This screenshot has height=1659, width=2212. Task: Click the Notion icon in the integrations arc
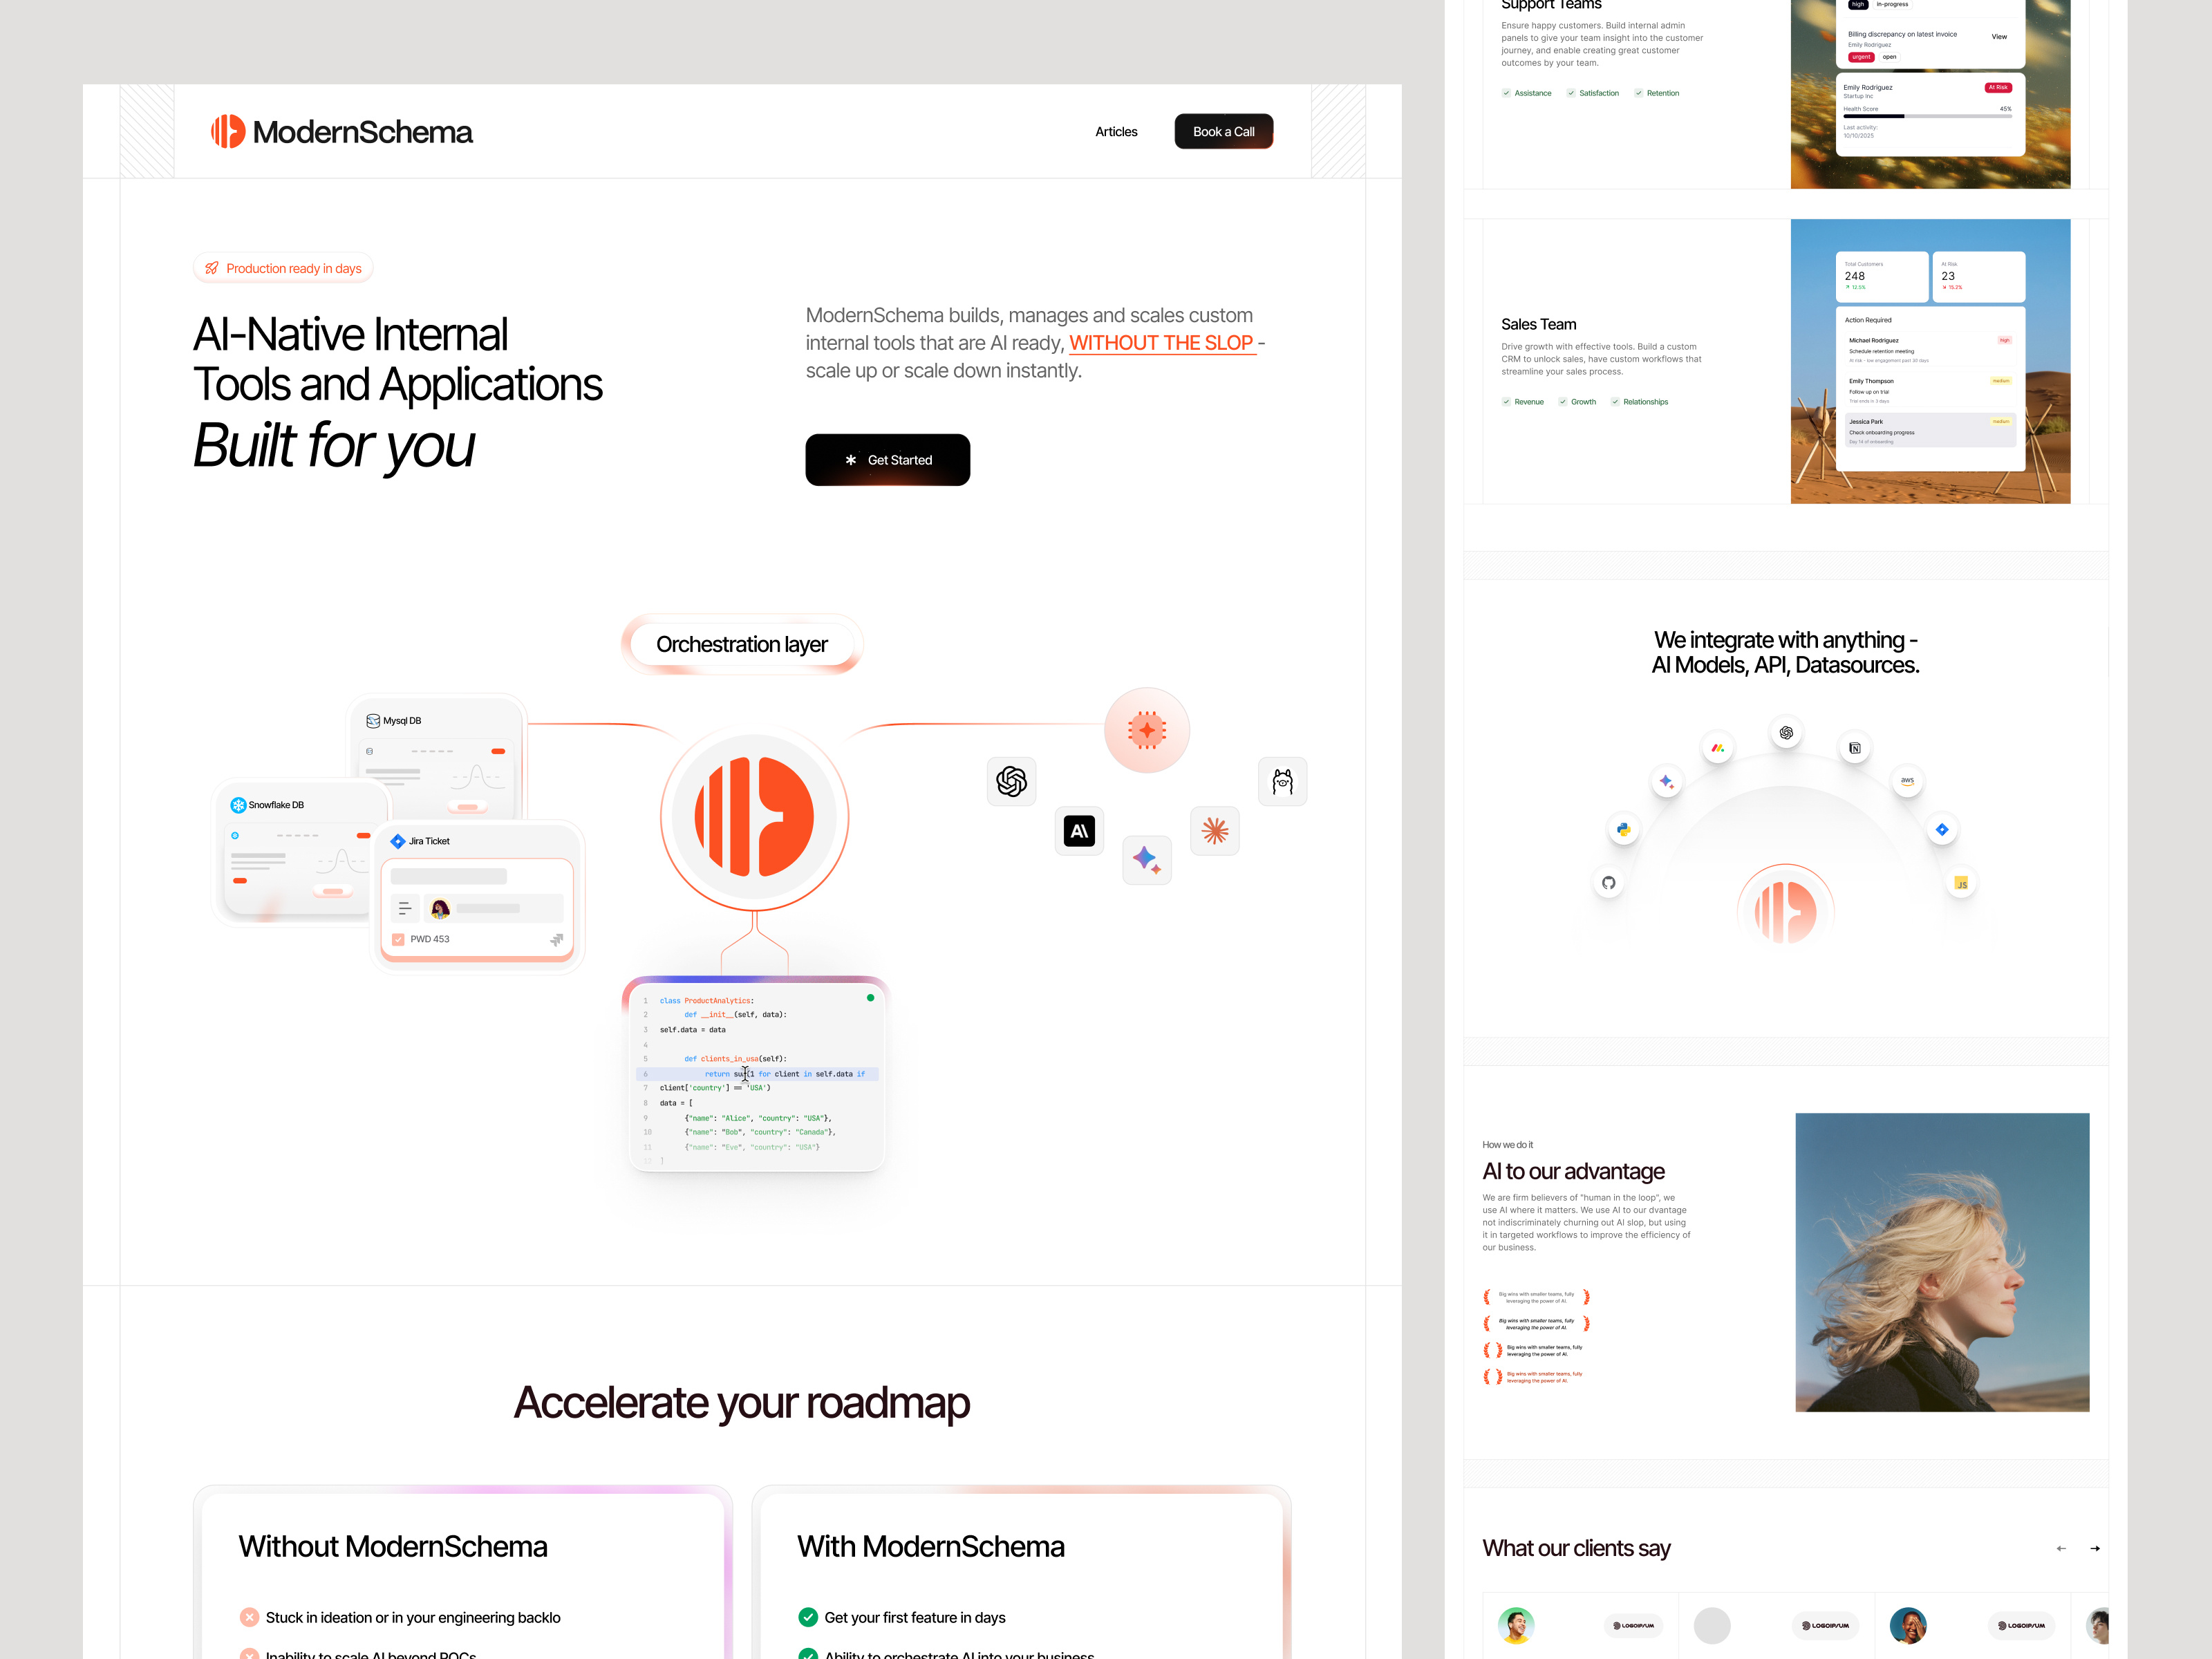pyautogui.click(x=1855, y=747)
